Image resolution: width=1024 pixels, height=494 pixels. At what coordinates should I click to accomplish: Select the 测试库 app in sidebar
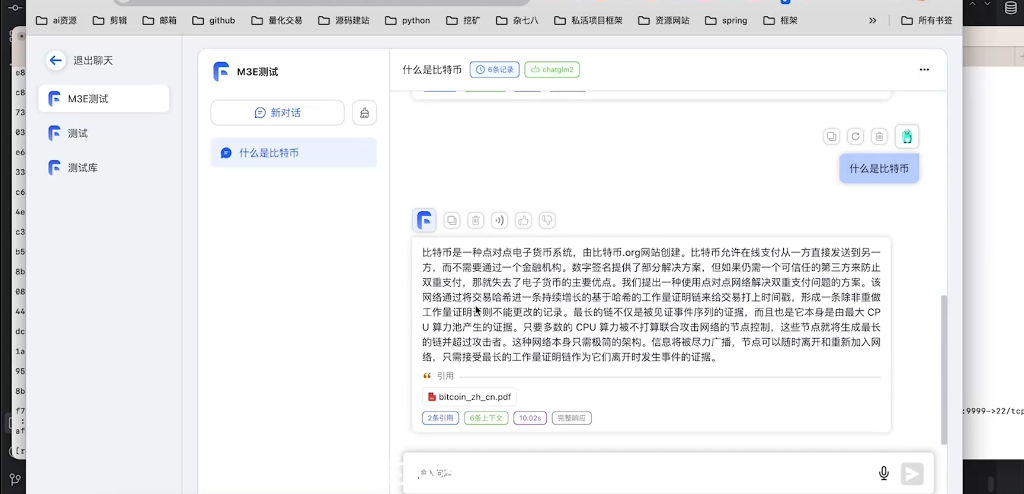click(x=83, y=168)
